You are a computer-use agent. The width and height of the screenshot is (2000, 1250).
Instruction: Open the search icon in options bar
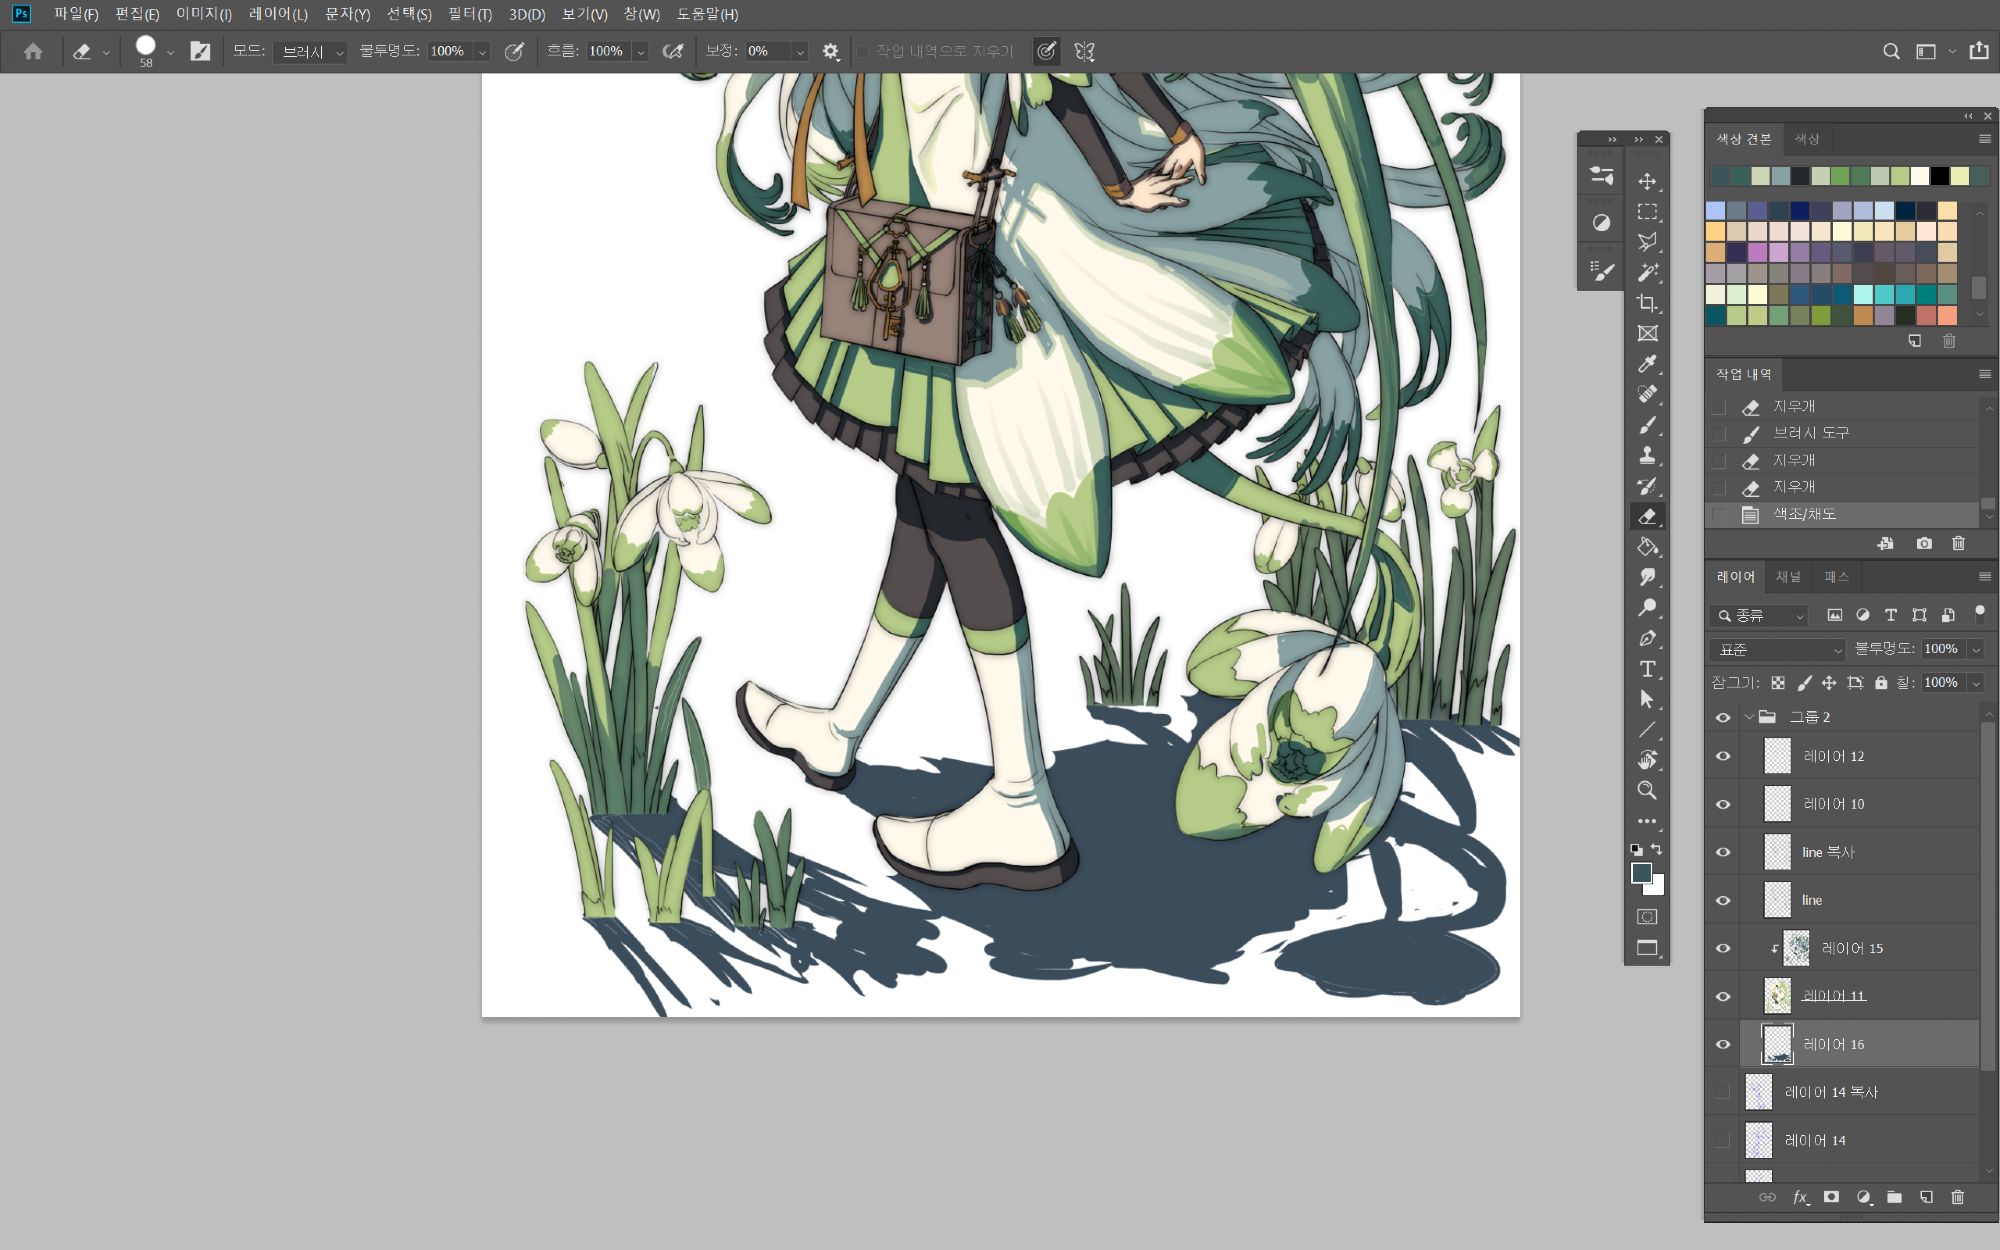coord(1891,51)
